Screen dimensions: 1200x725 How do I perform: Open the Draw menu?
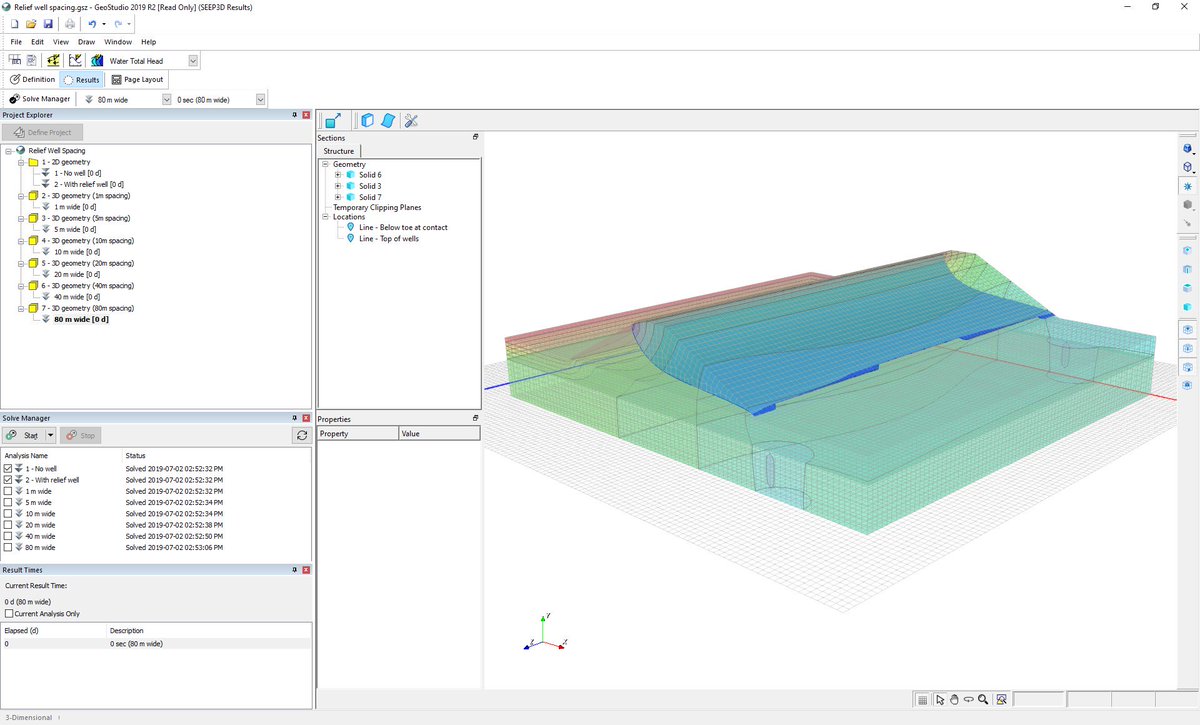point(86,42)
